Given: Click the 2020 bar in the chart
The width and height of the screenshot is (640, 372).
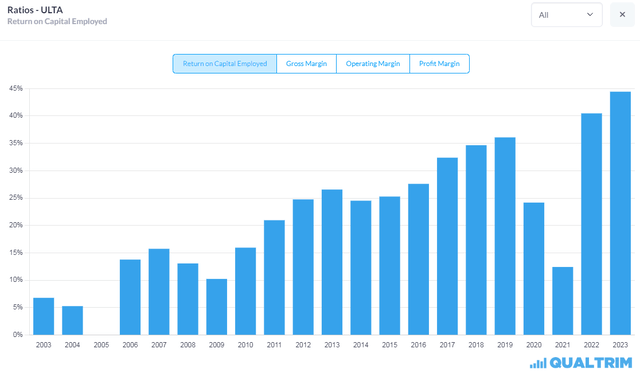Looking at the screenshot, I should [534, 269].
